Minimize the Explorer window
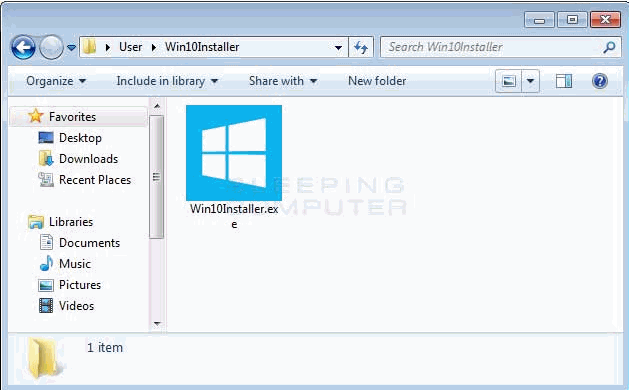 (540, 20)
